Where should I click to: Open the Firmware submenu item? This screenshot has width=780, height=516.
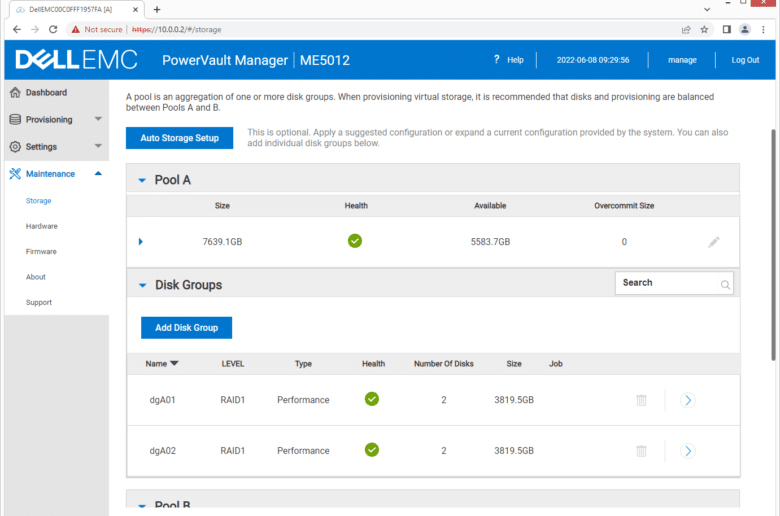click(41, 252)
